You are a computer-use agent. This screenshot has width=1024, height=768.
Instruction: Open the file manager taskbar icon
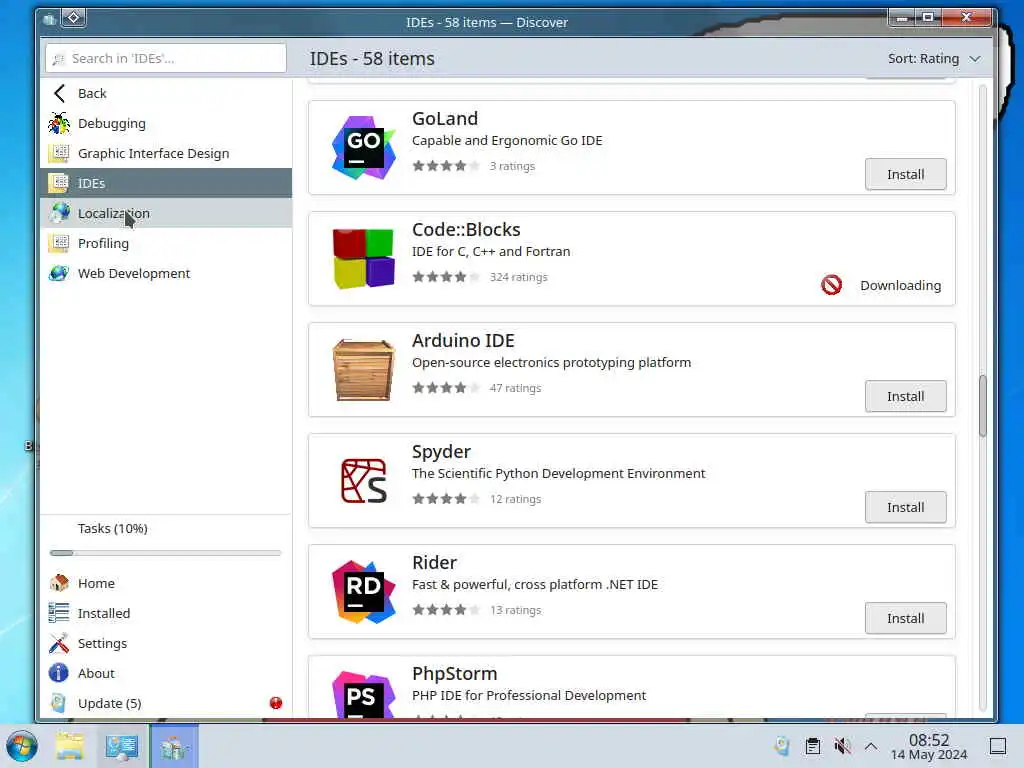point(70,746)
